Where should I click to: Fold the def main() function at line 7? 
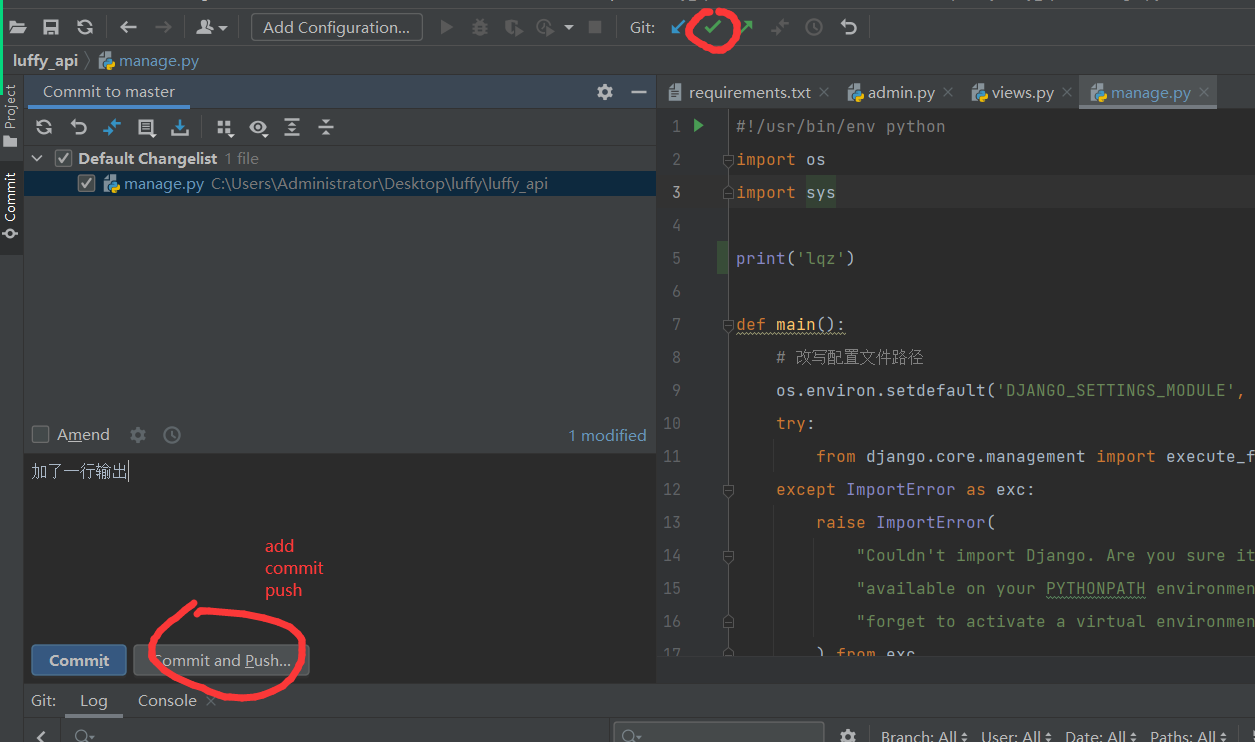pos(728,325)
